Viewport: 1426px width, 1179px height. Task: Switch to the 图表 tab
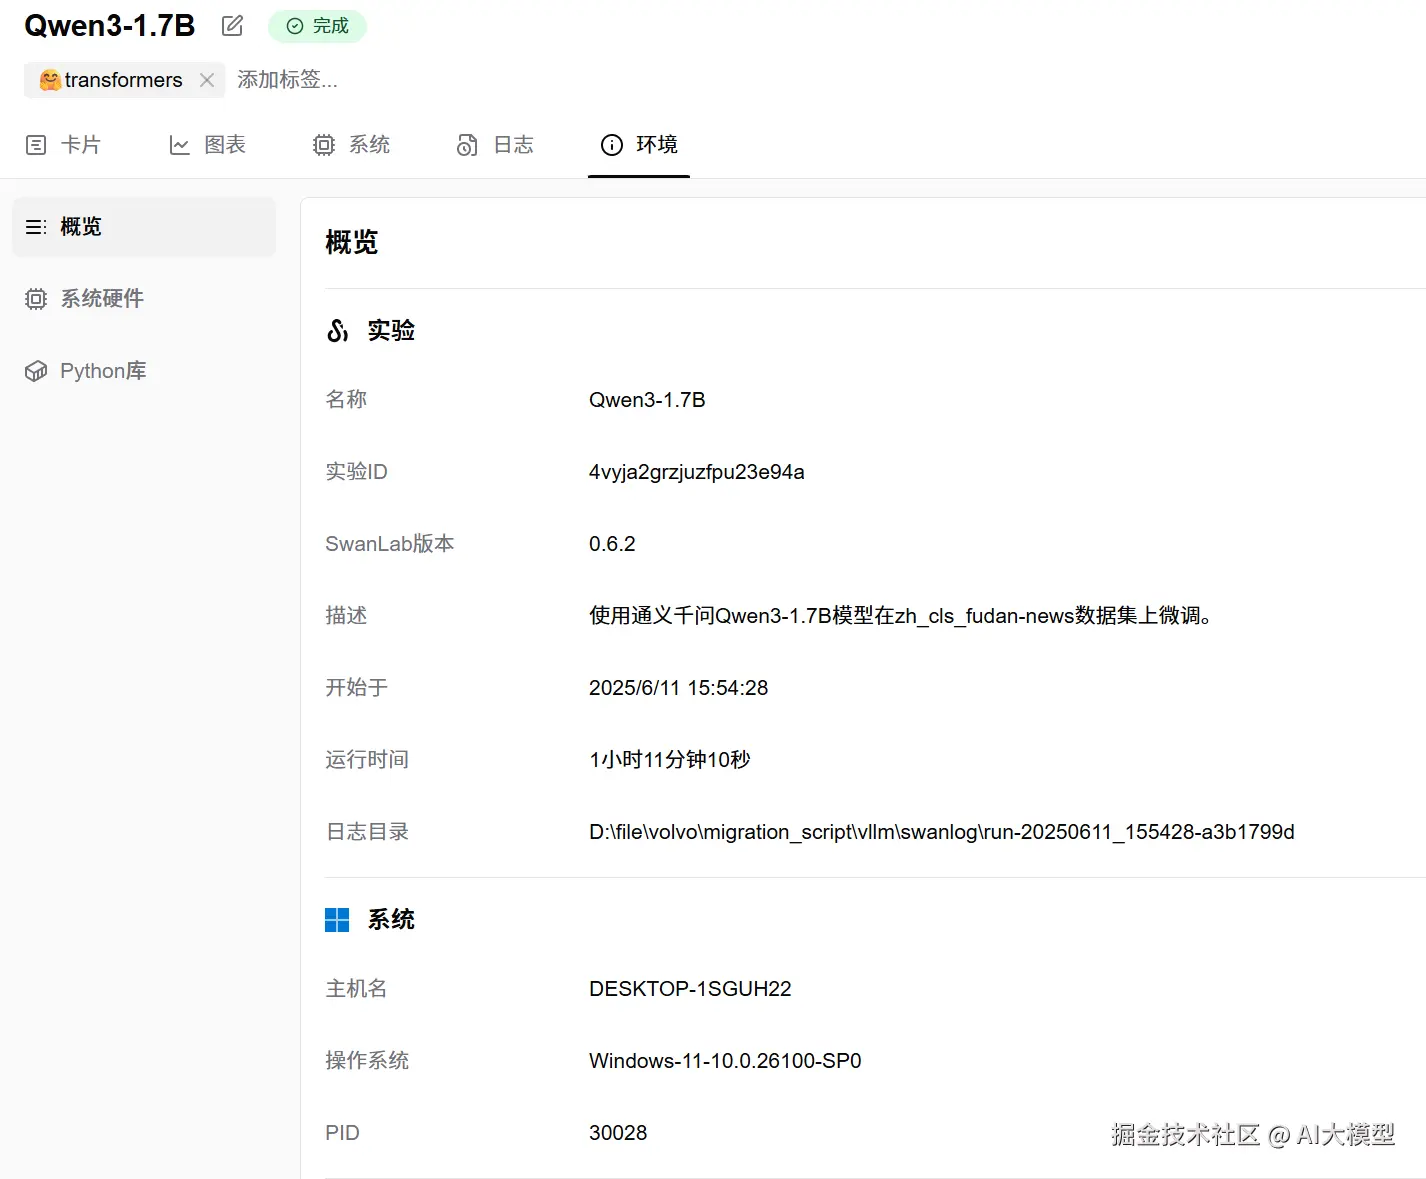[x=207, y=145]
